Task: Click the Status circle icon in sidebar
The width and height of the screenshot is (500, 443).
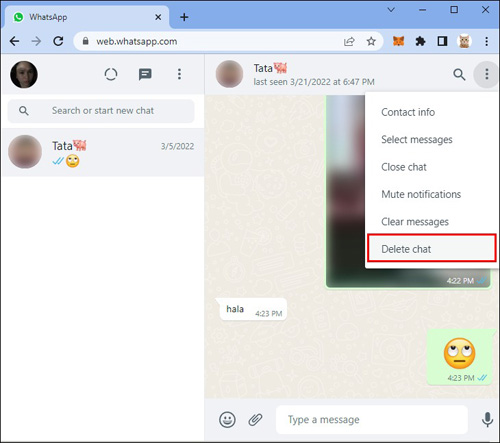Action: pos(111,74)
